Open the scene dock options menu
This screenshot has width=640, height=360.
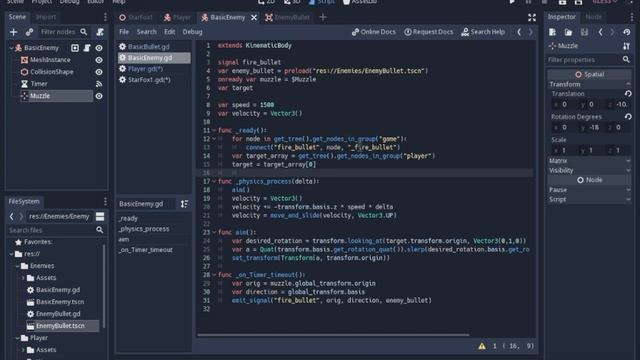(105, 17)
